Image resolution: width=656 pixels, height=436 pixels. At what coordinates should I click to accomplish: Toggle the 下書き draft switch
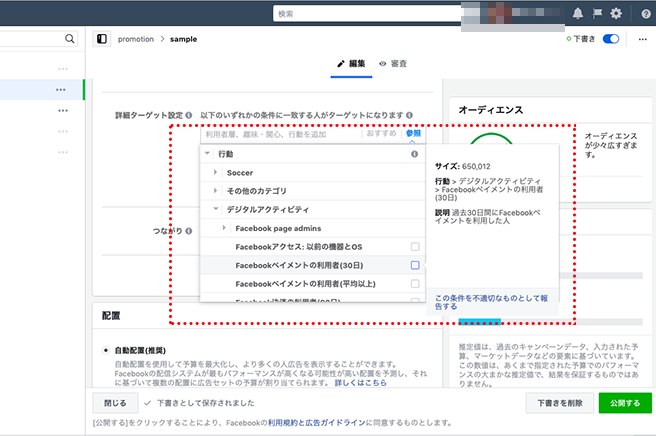coord(611,39)
